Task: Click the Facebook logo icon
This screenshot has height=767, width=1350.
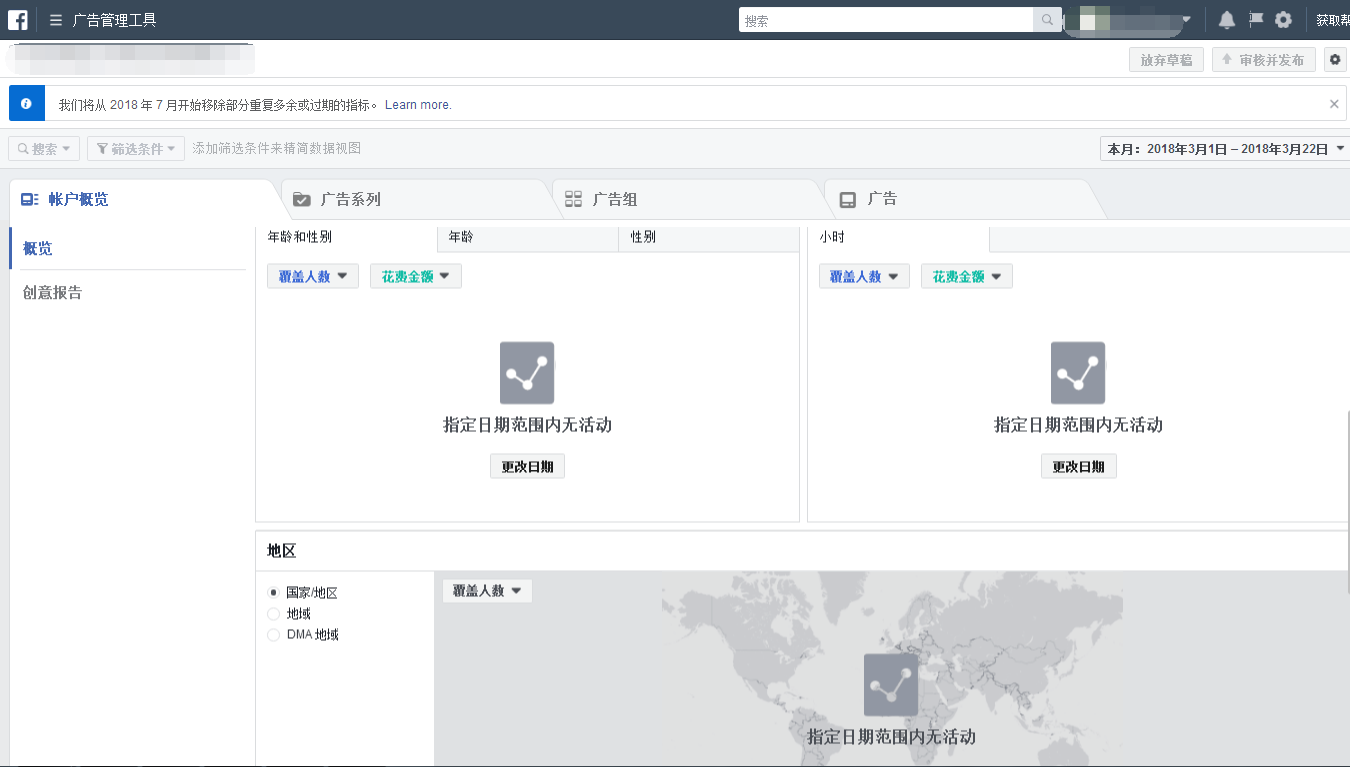Action: pos(17,18)
